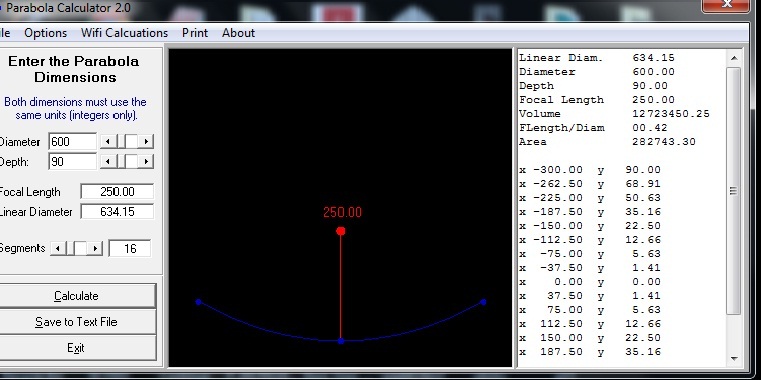Increase Segments with right arrow
The height and width of the screenshot is (380, 761).
pos(95,248)
